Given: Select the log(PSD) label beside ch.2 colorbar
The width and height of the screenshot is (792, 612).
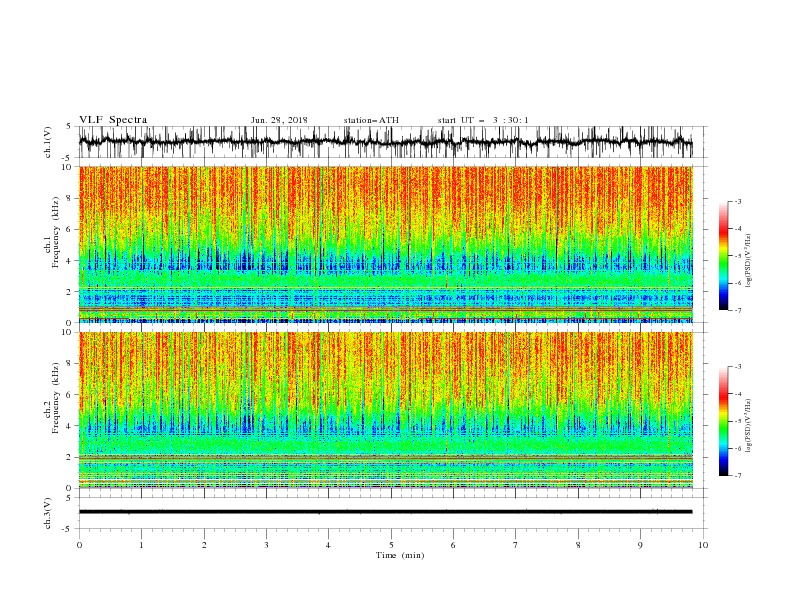Looking at the screenshot, I should (748, 425).
